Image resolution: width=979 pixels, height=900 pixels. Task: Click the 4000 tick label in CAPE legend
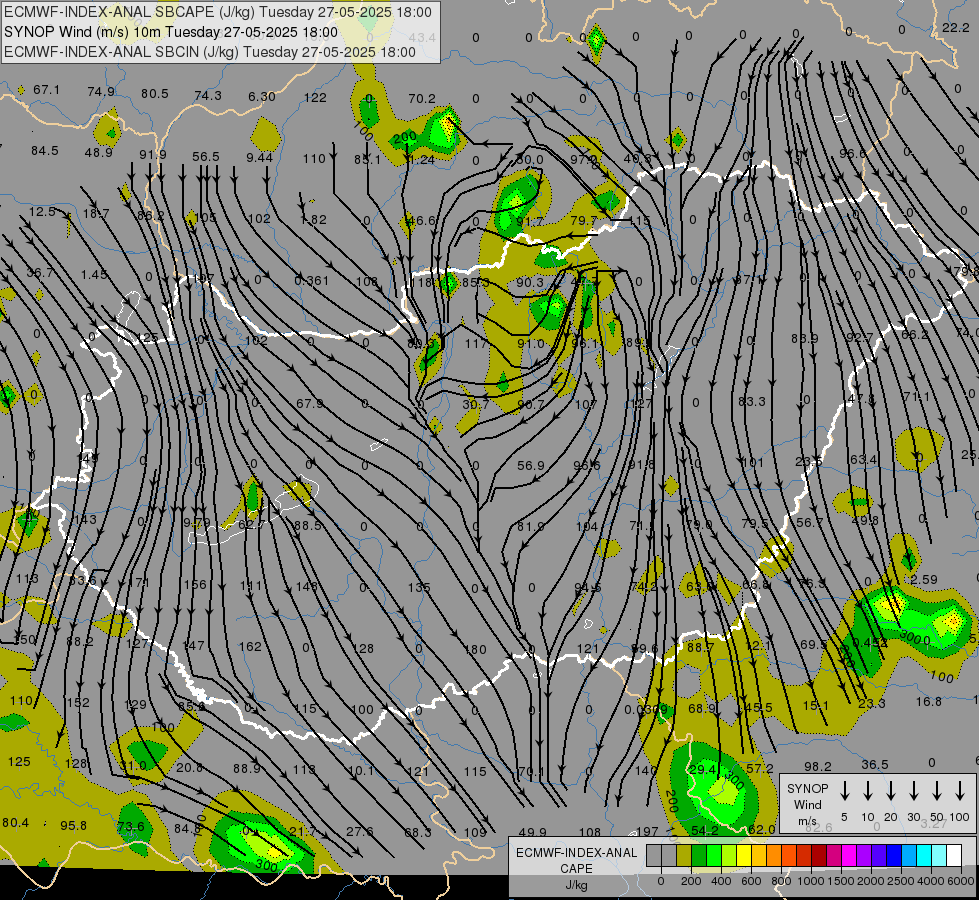931,881
